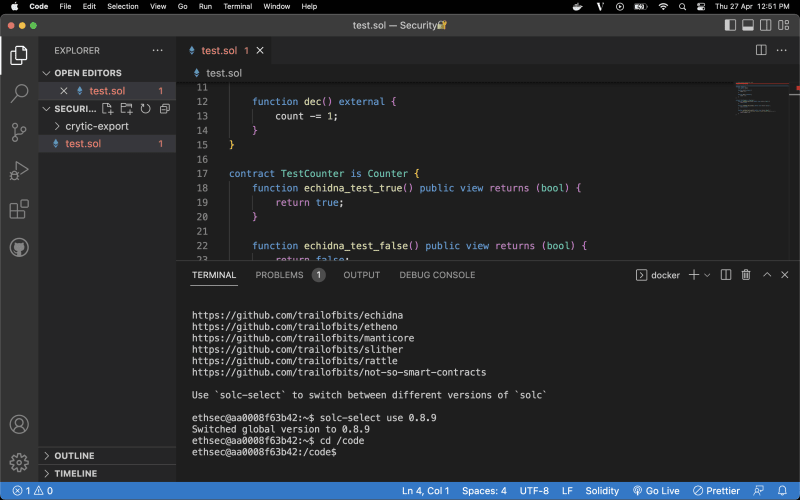Click the trailofbits/echidna GitHub link
The width and height of the screenshot is (800, 500).
(x=297, y=315)
